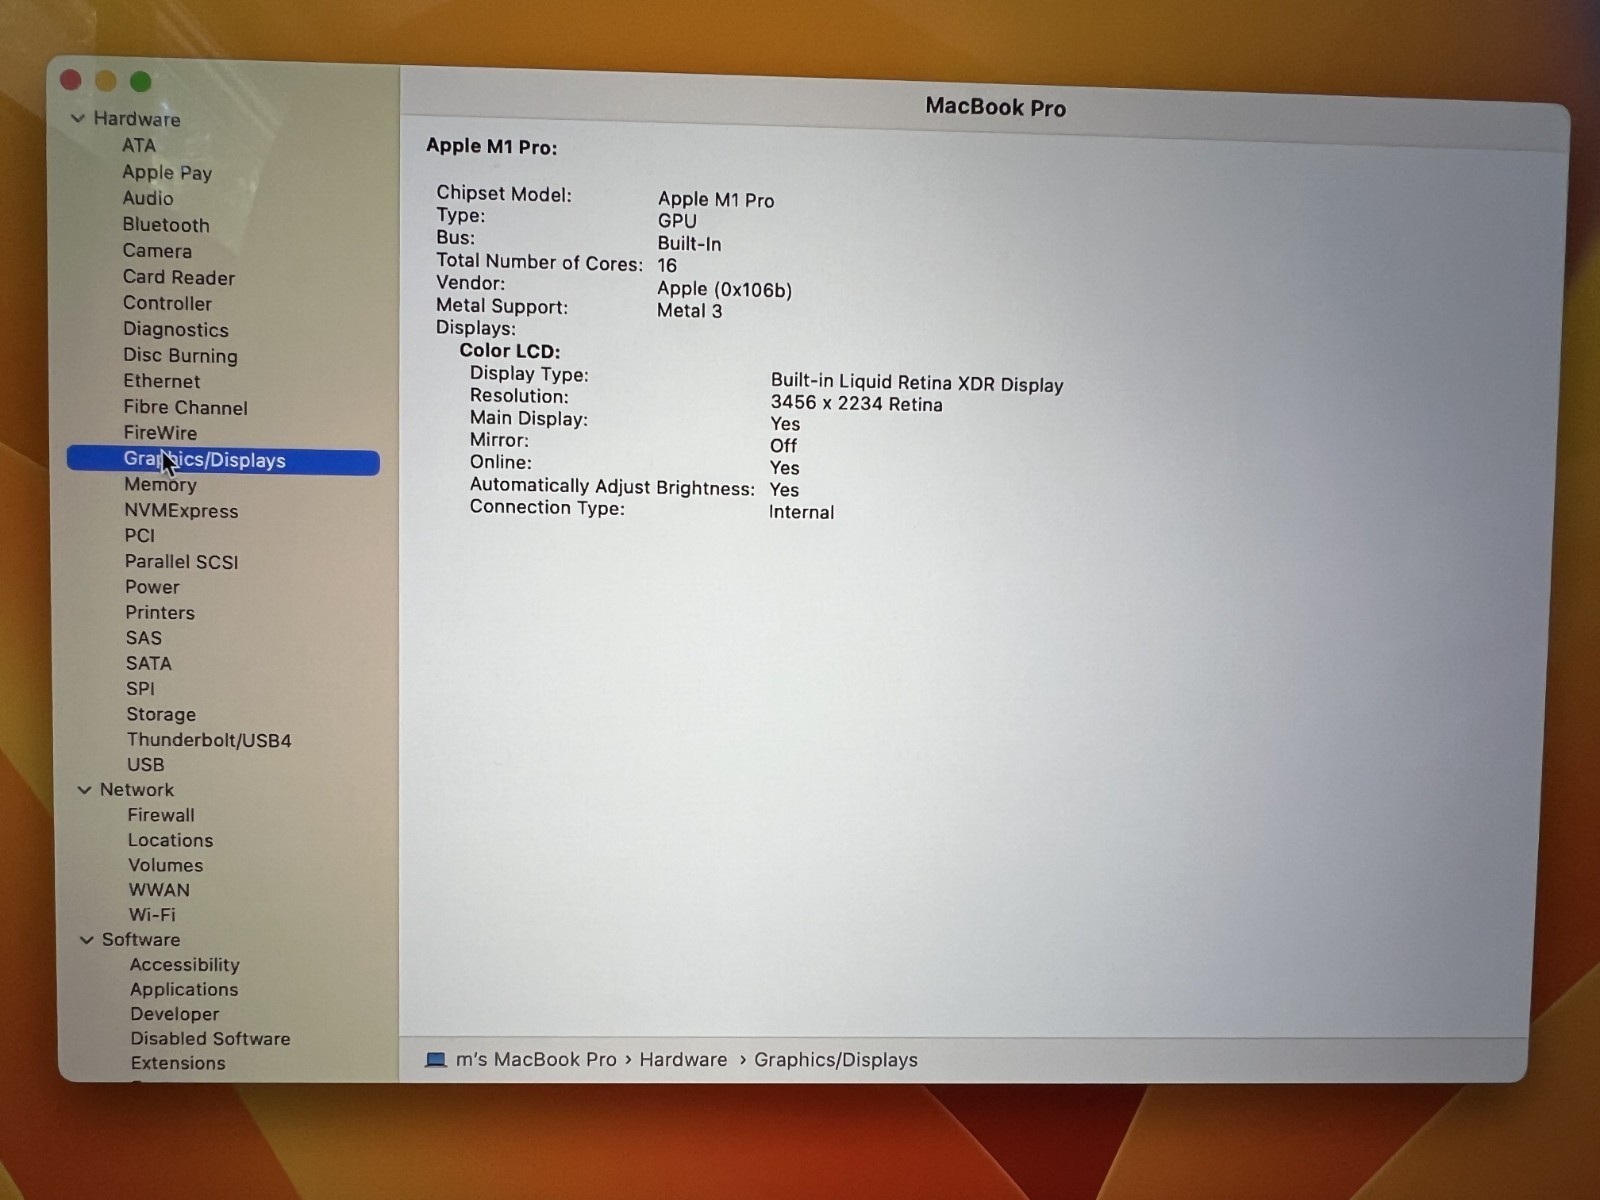Click the MacBook Pro window title
1600x1200 pixels.
click(x=995, y=107)
